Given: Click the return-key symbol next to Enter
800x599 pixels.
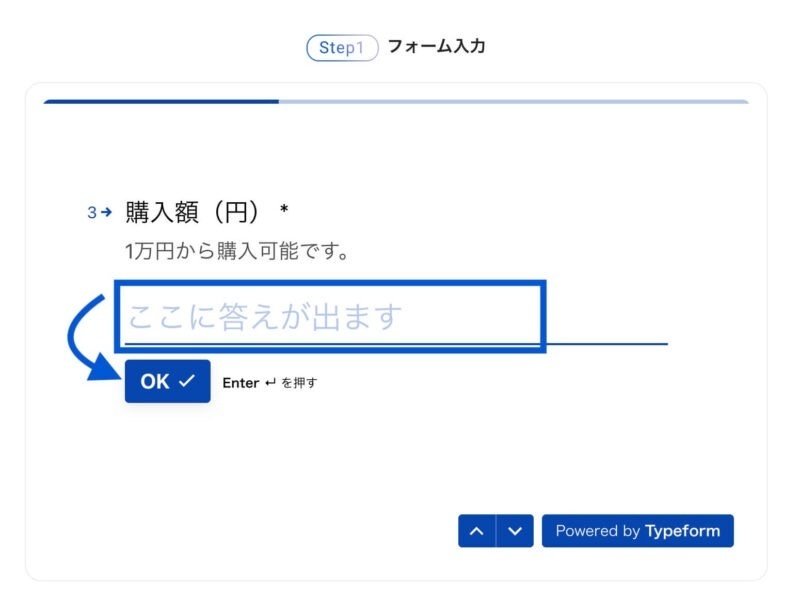Looking at the screenshot, I should pyautogui.click(x=270, y=382).
